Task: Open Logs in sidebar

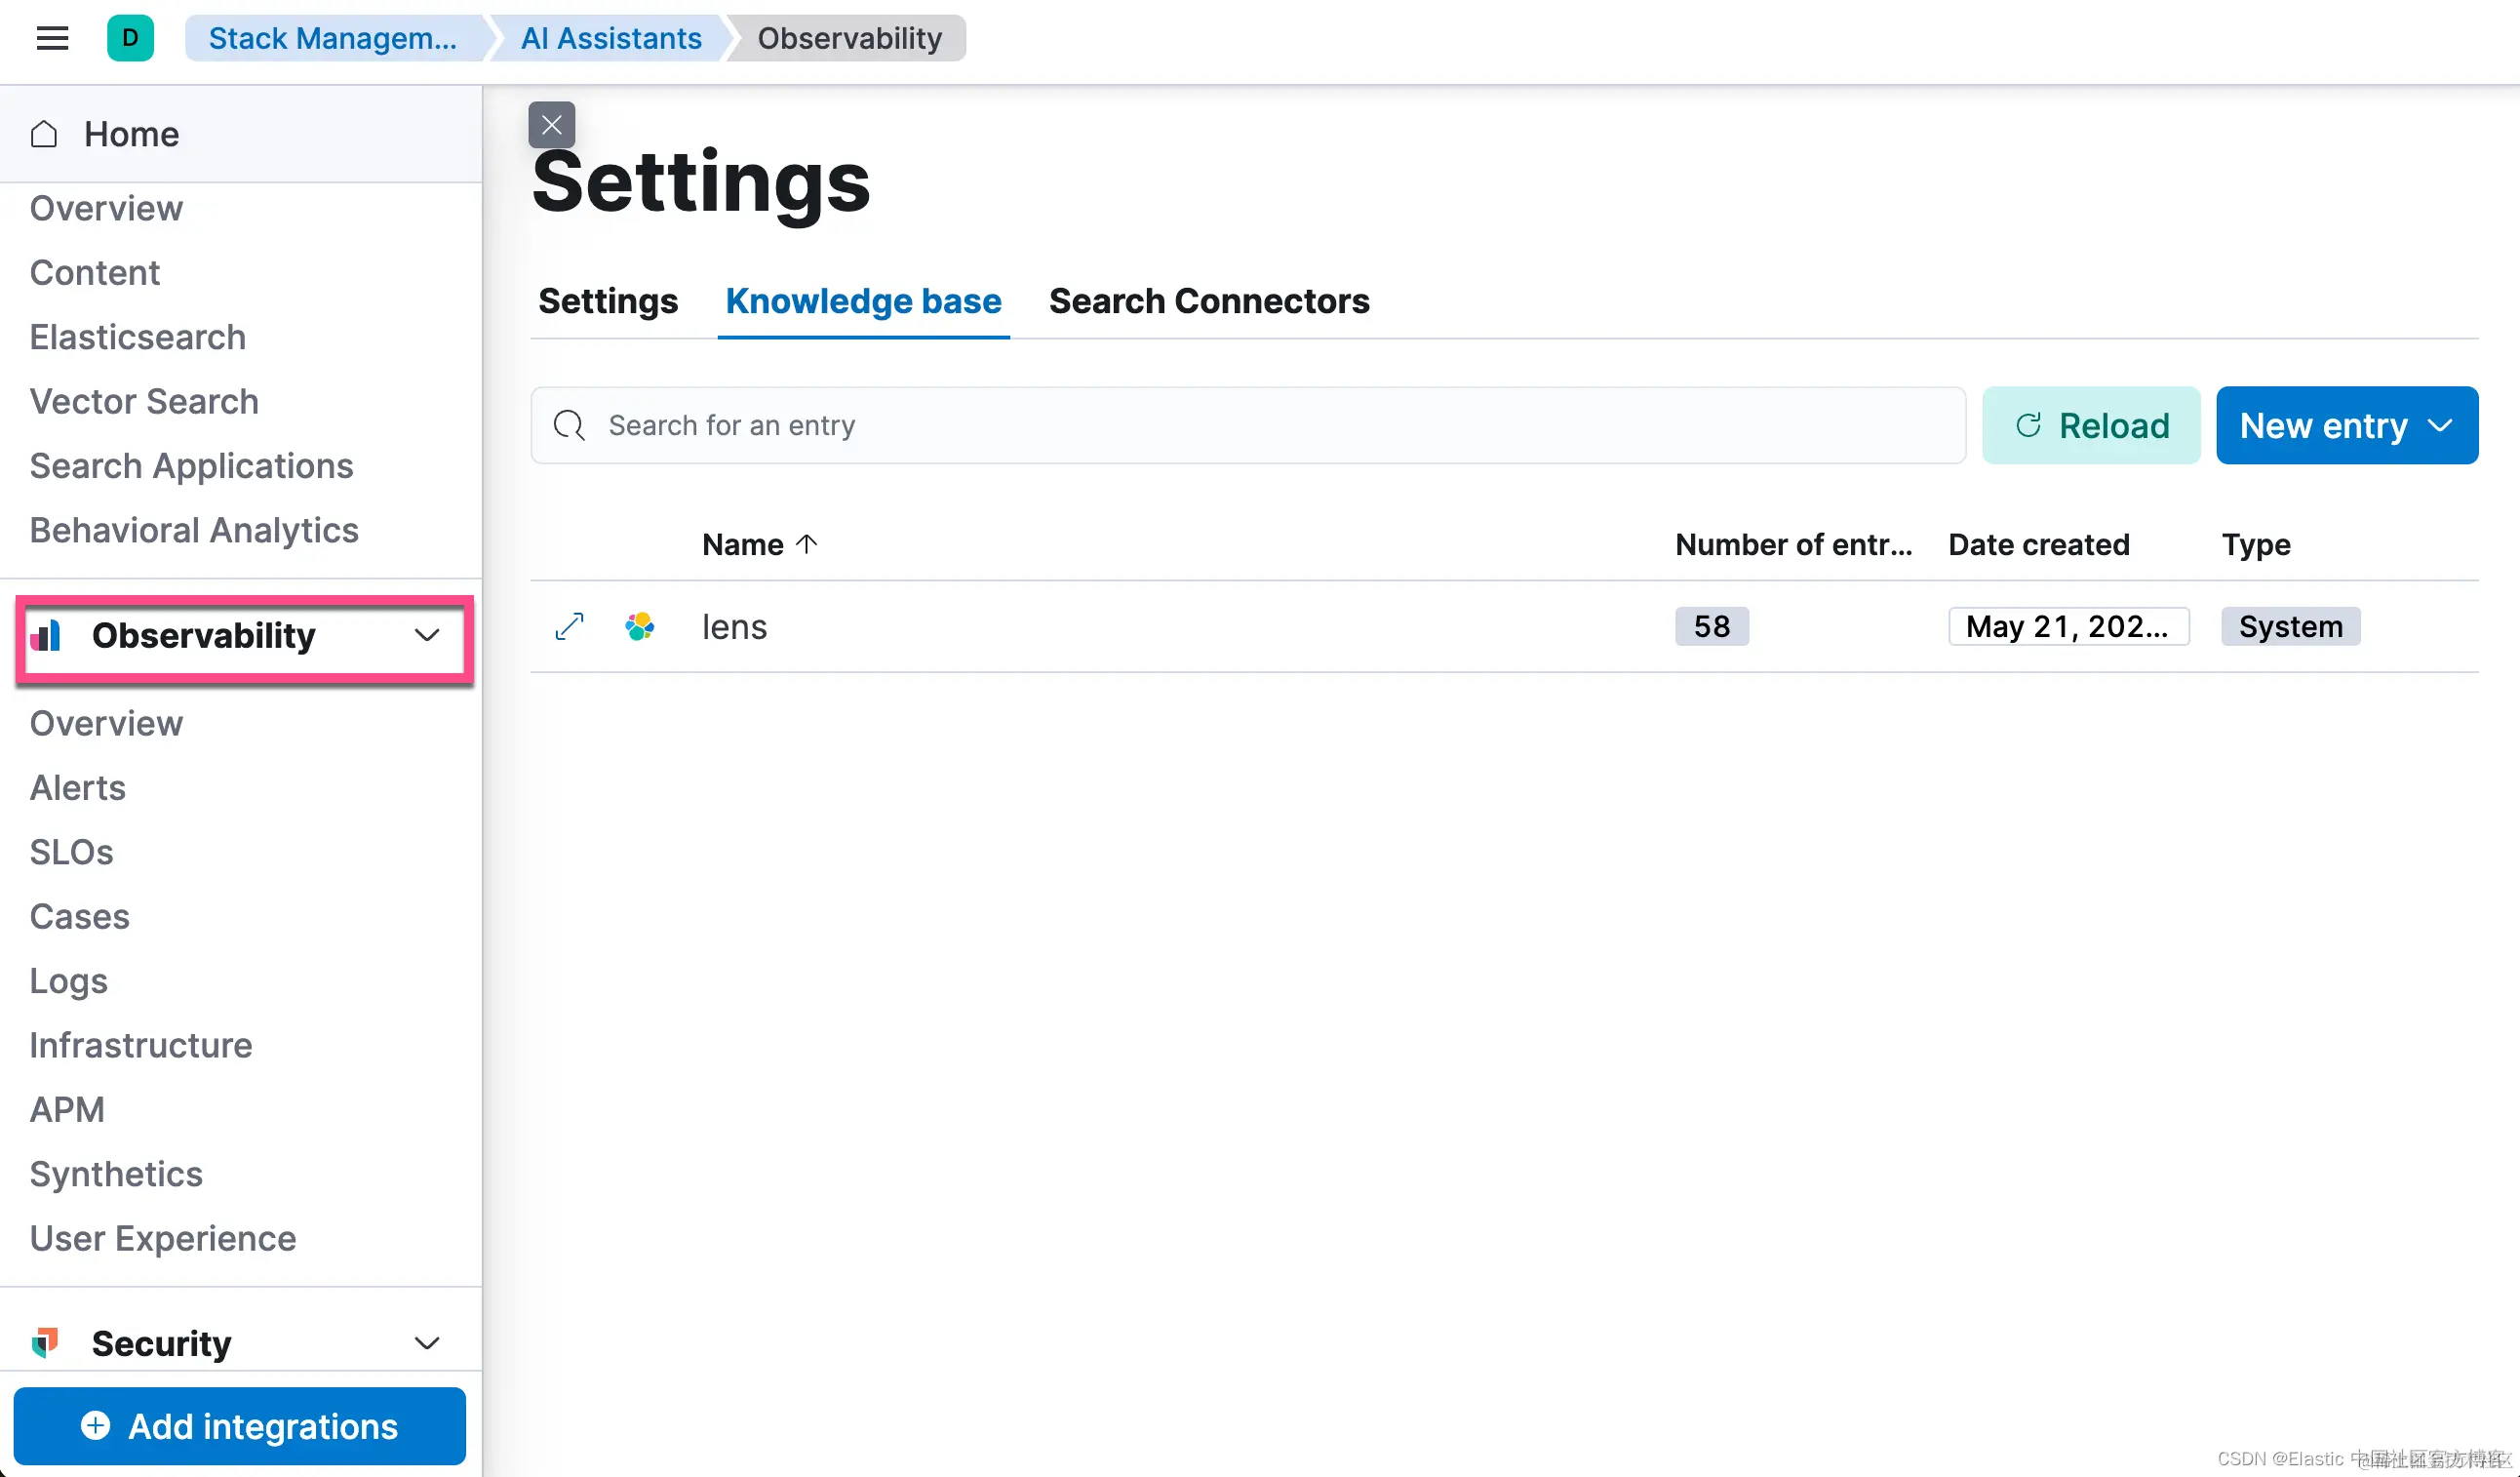Action: coord(69,981)
